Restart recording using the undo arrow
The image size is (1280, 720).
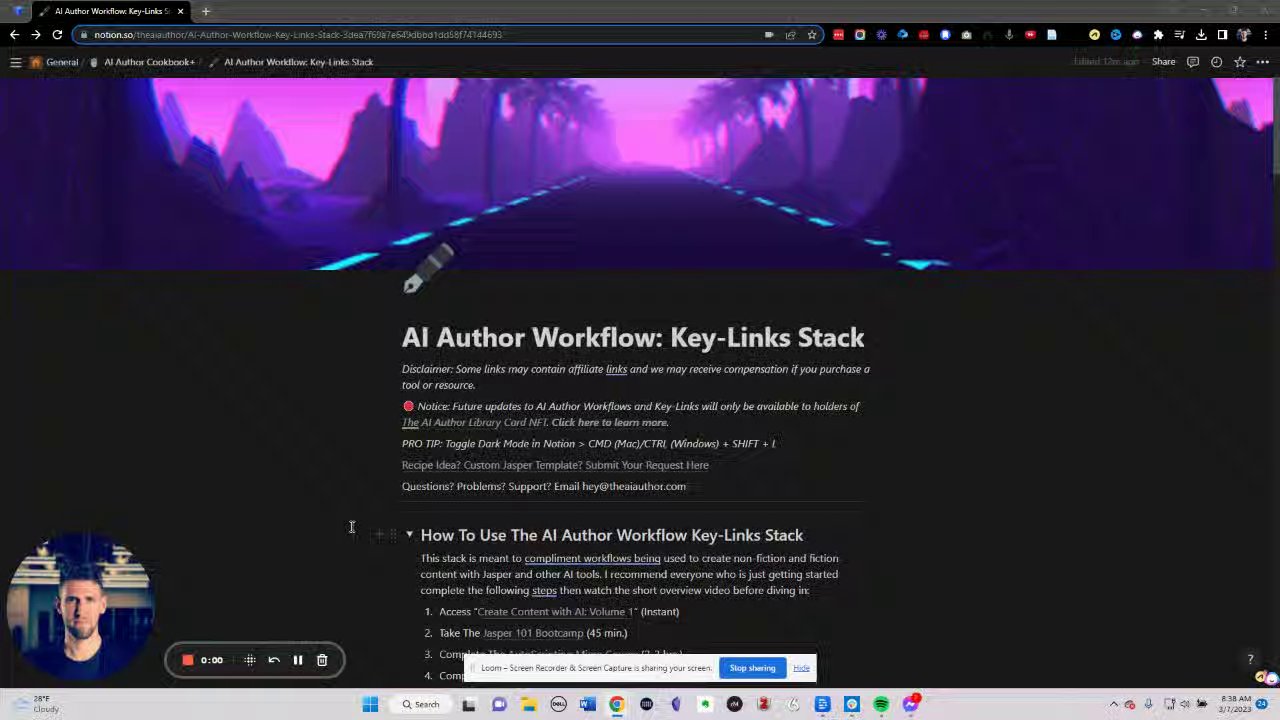[274, 660]
